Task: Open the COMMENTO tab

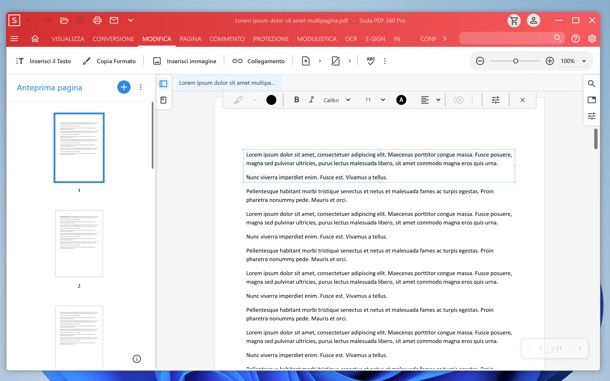Action: (227, 39)
